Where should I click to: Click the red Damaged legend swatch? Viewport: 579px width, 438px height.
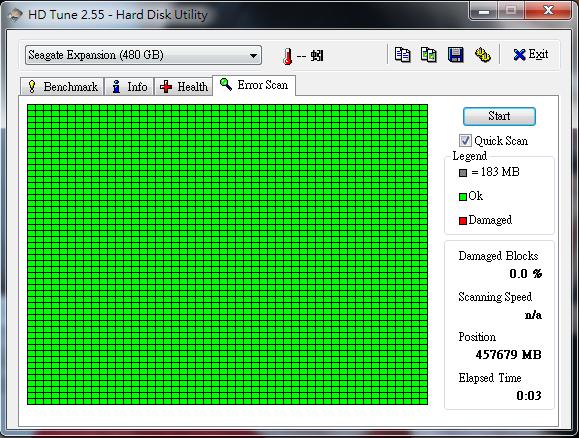pos(463,221)
